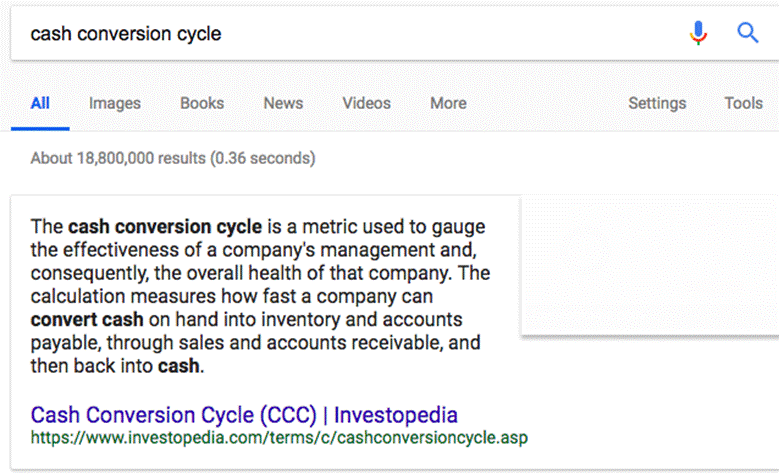
Task: Open the Books results tab
Action: click(202, 103)
